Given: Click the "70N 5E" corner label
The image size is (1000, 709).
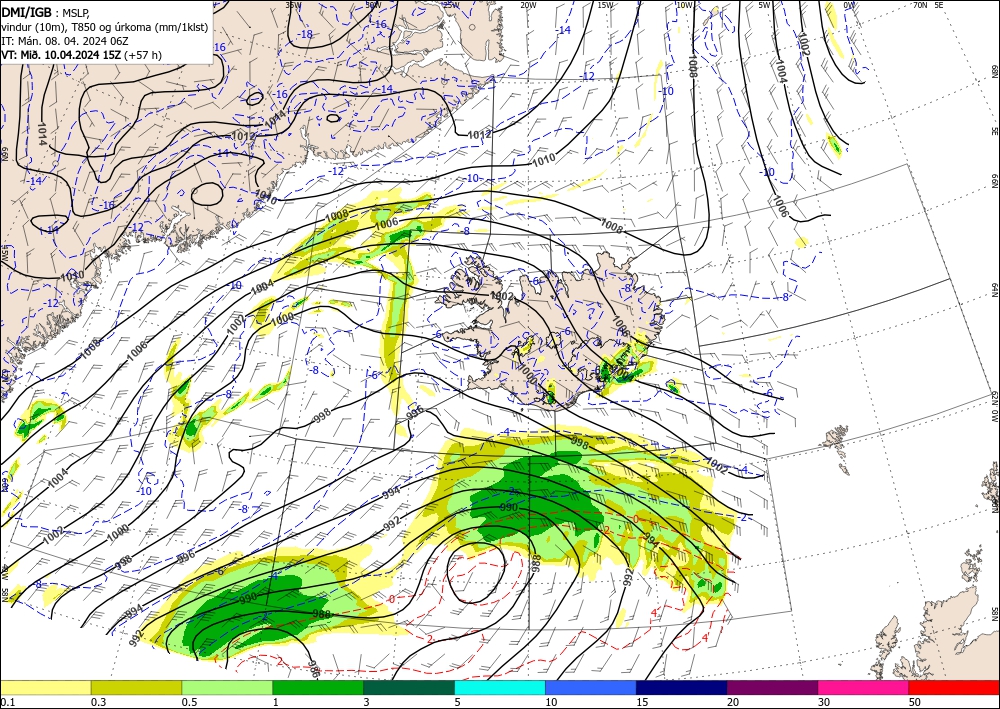Looking at the screenshot, I should click(x=928, y=5).
